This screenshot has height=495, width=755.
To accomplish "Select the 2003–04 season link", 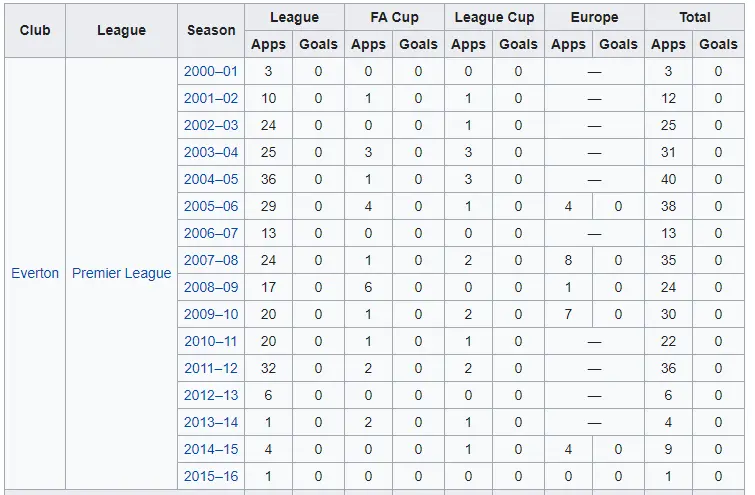I will tap(211, 153).
